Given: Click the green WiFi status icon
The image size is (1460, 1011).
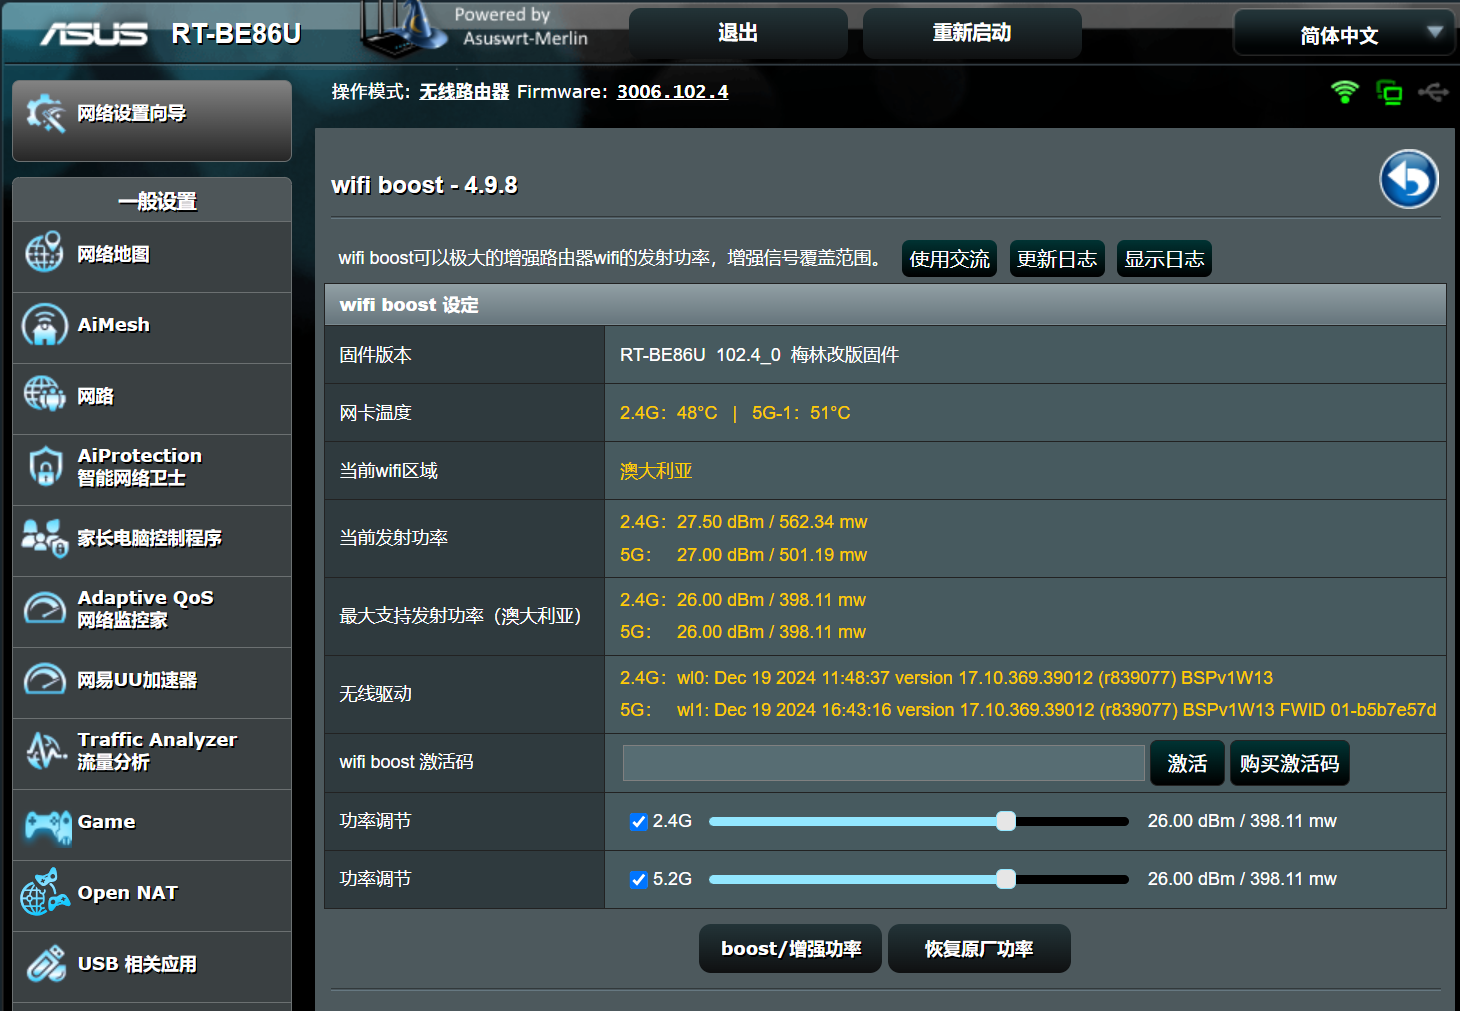Looking at the screenshot, I should (x=1345, y=92).
